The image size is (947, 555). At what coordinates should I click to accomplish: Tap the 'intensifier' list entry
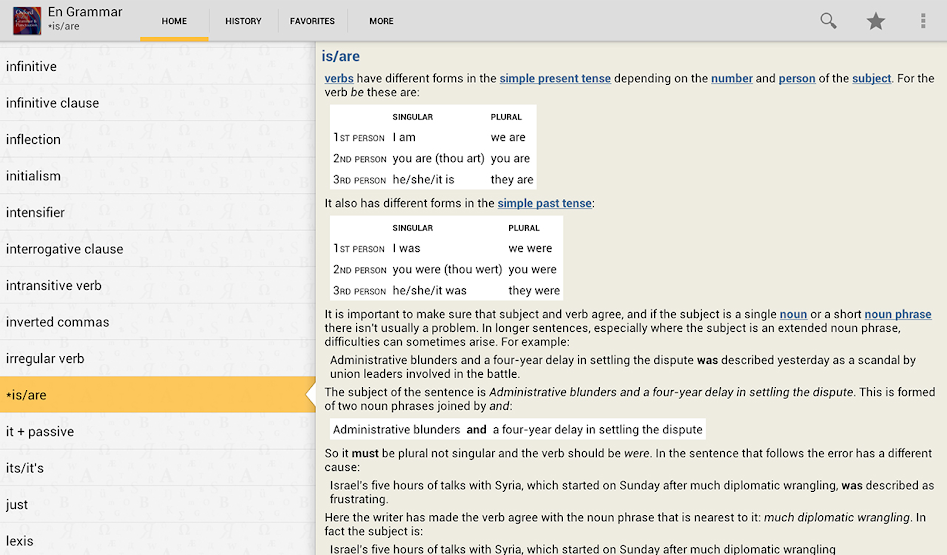coord(35,212)
